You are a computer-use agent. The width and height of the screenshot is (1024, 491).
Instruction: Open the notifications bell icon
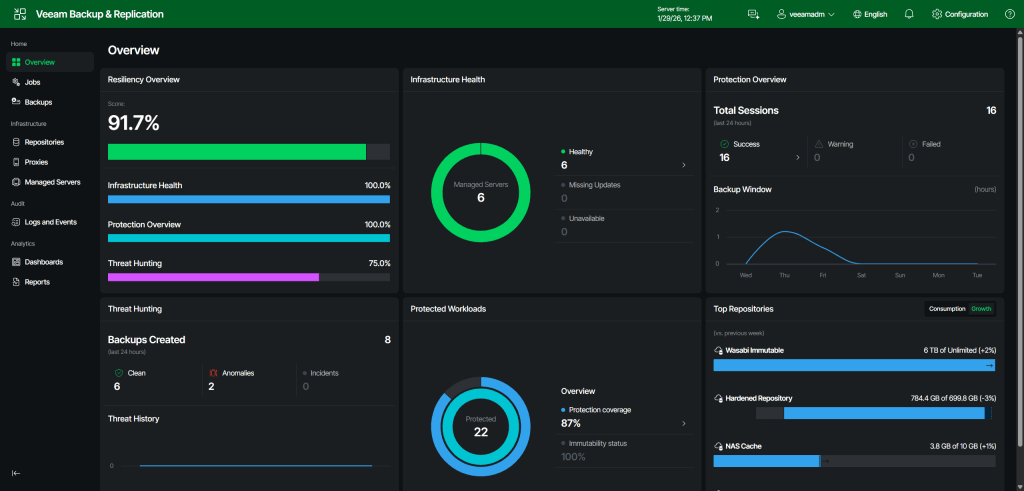[x=909, y=14]
